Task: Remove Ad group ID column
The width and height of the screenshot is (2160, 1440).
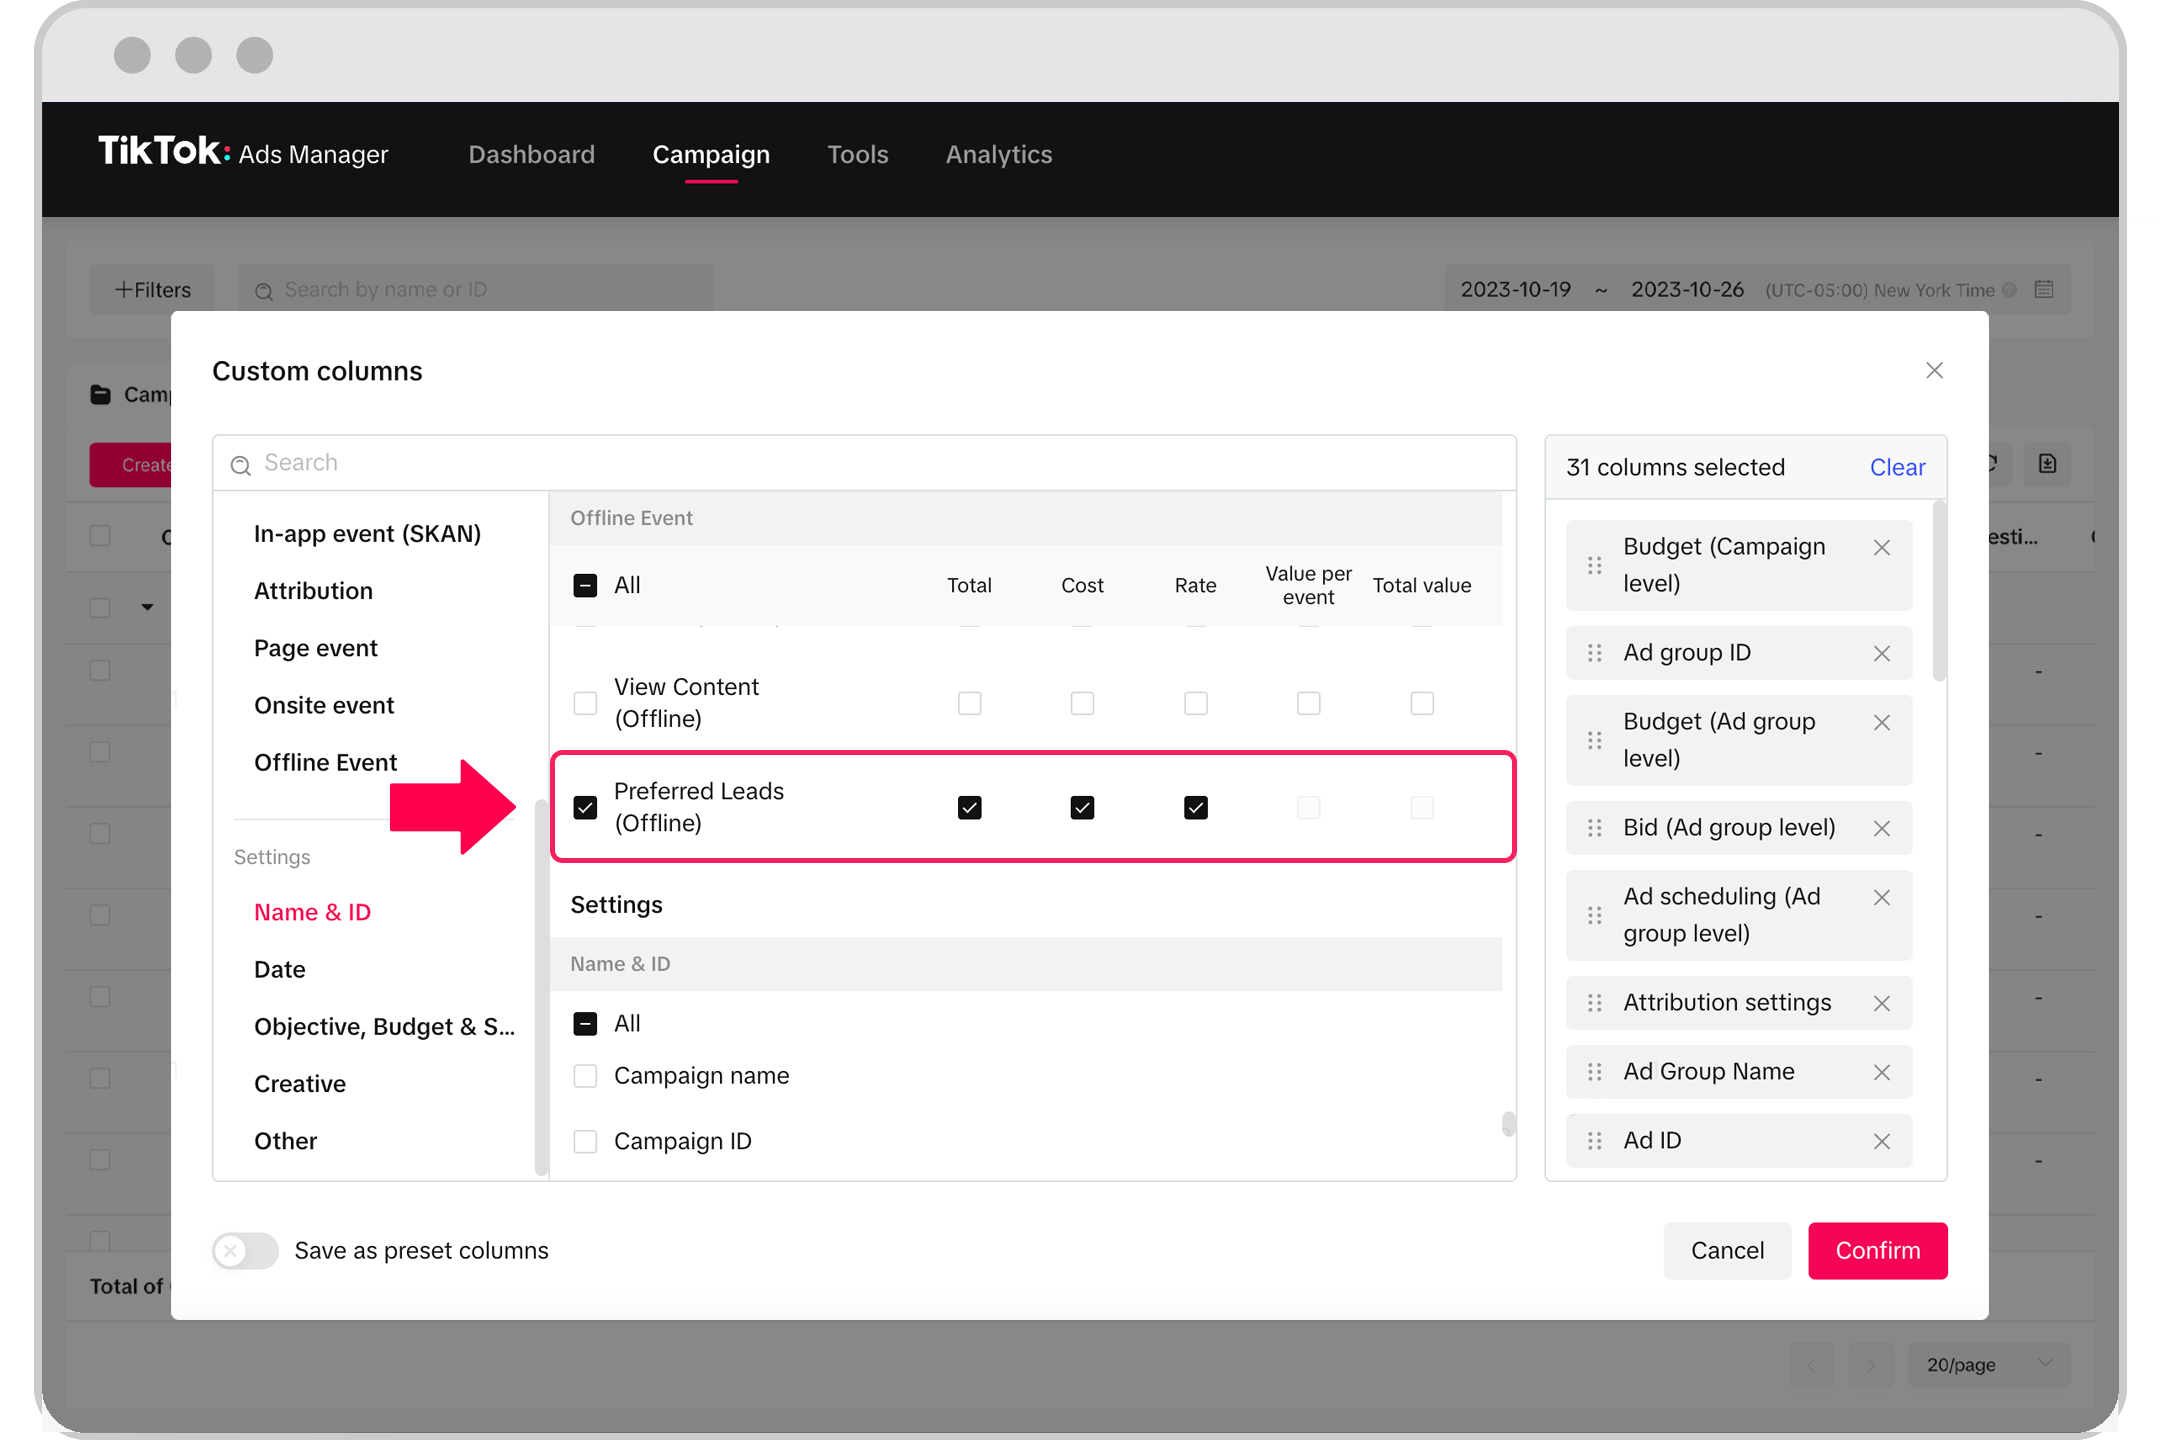Action: [1882, 653]
